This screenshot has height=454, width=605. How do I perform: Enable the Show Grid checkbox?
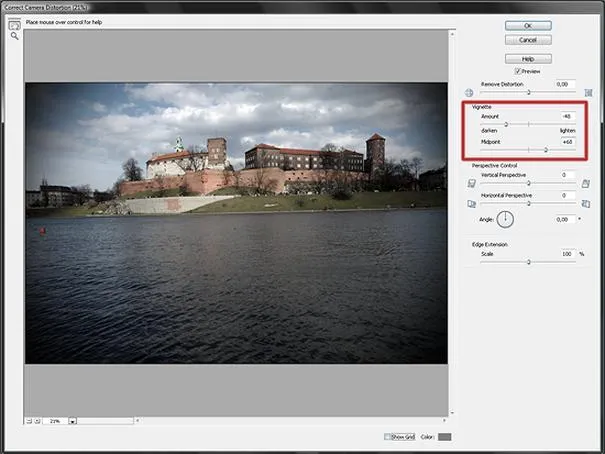click(x=387, y=437)
